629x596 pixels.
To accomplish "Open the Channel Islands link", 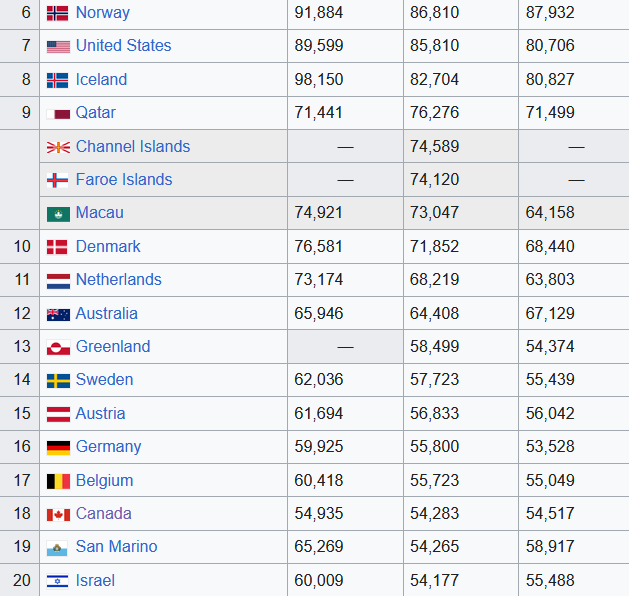I will coord(133,146).
